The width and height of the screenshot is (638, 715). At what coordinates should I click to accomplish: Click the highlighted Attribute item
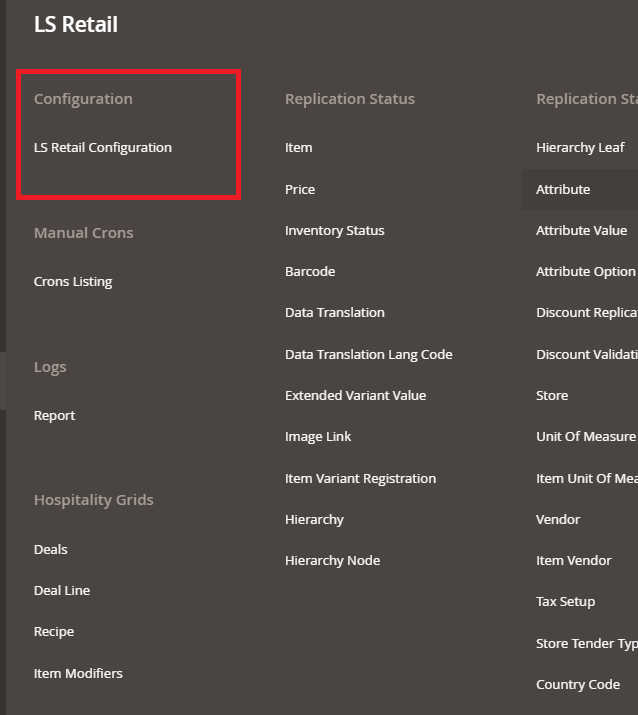point(563,190)
